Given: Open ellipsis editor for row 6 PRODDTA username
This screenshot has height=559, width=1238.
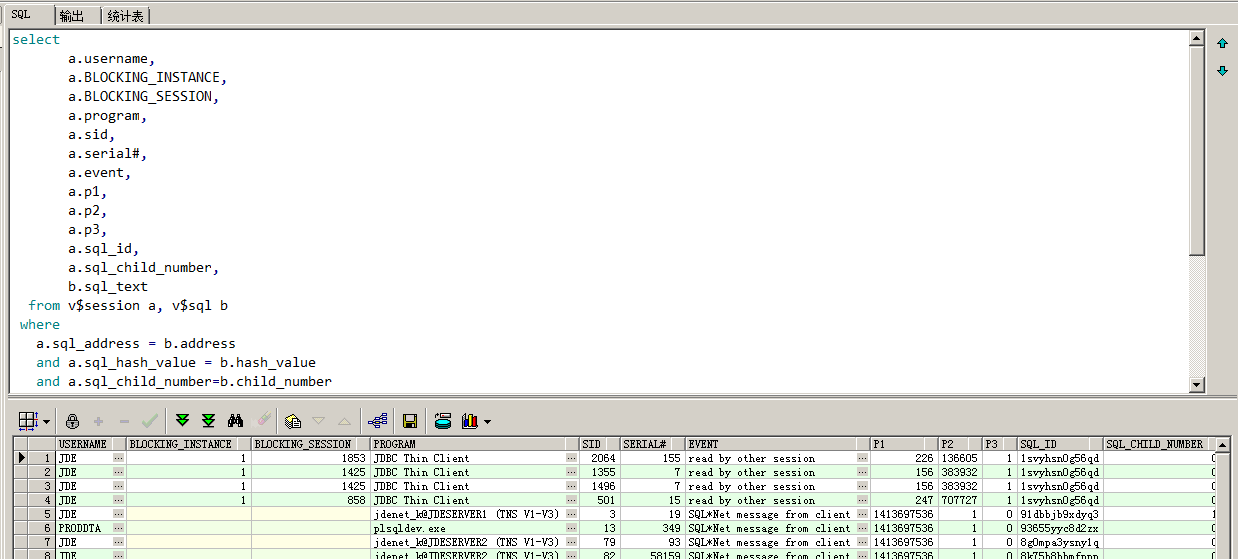Looking at the screenshot, I should pyautogui.click(x=119, y=528).
